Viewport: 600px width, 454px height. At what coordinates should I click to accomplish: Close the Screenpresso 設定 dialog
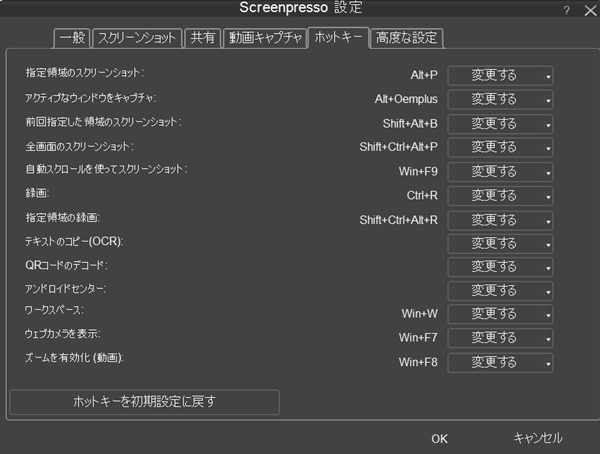click(x=590, y=10)
